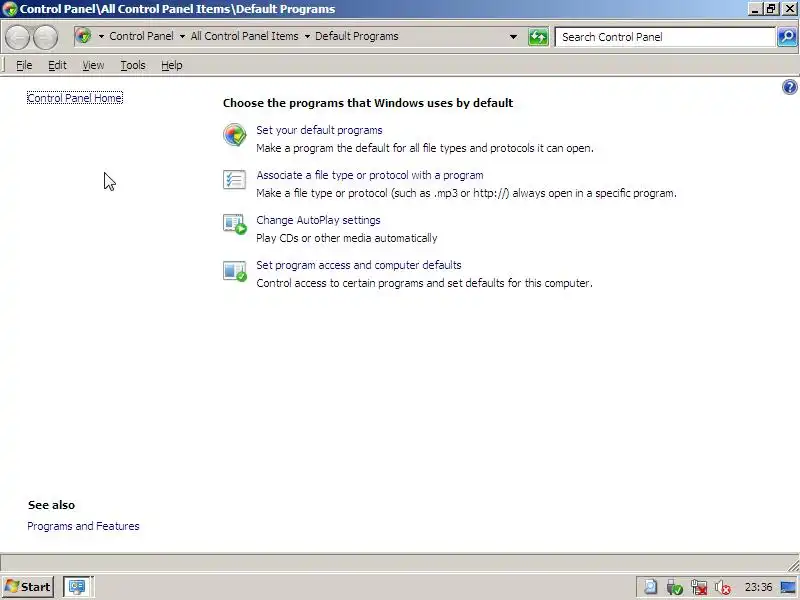The image size is (800, 600).
Task: Click the window resize grip corner
Action: click(x=793, y=565)
